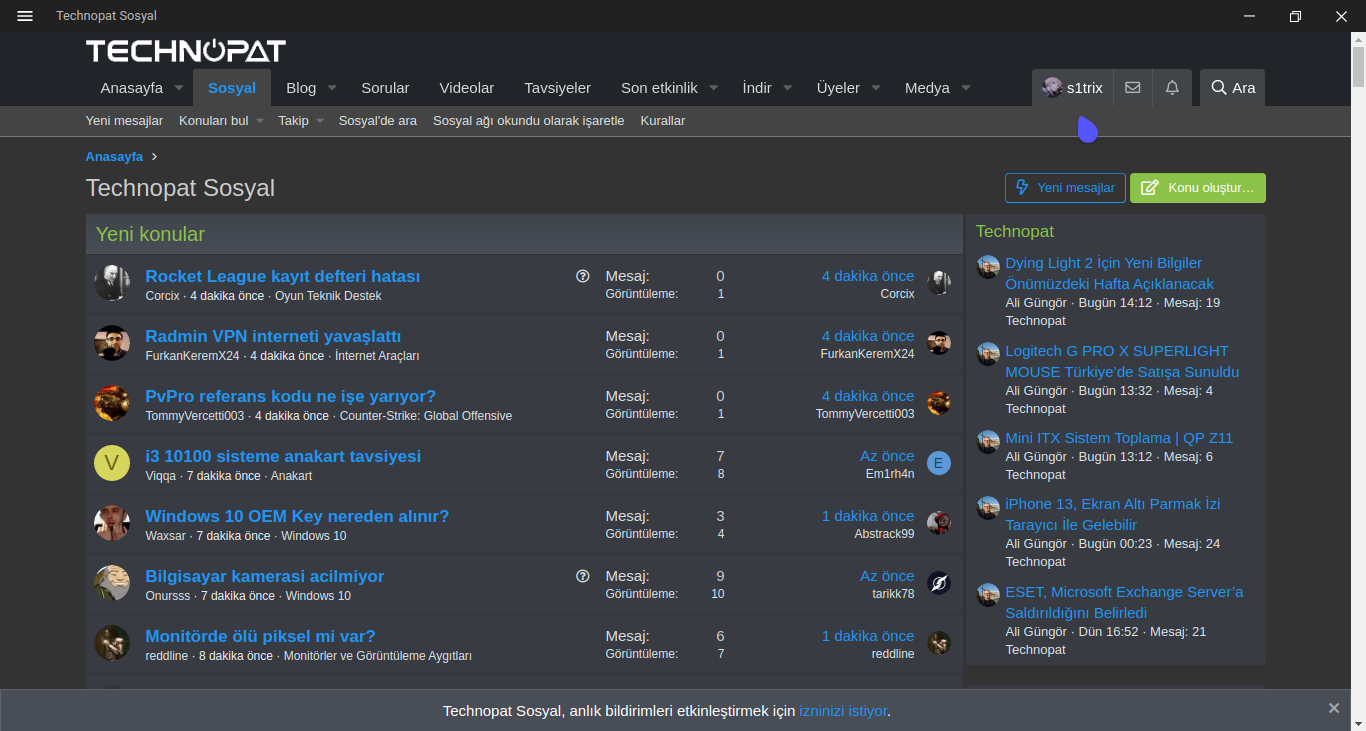Open Corcix's avatar beside the Rocket League thread
The image size is (1366, 731).
tap(112, 283)
